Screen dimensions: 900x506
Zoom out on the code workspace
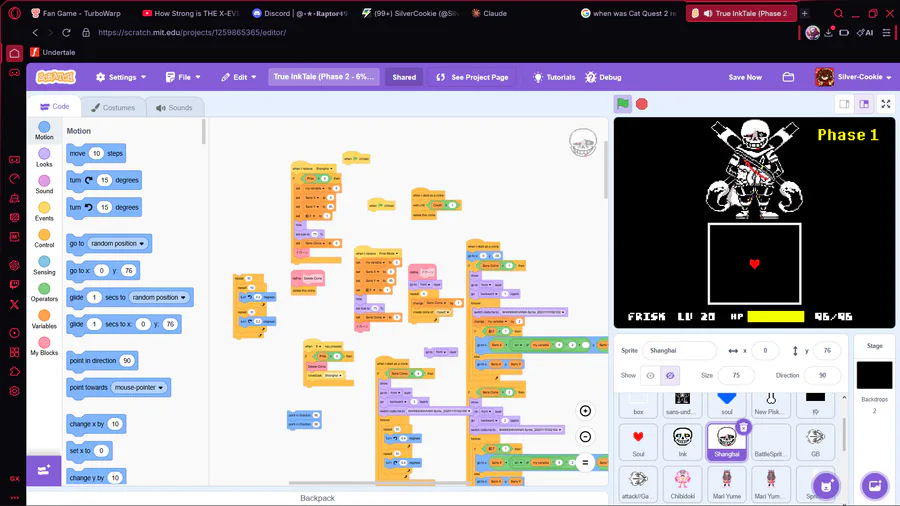point(585,437)
